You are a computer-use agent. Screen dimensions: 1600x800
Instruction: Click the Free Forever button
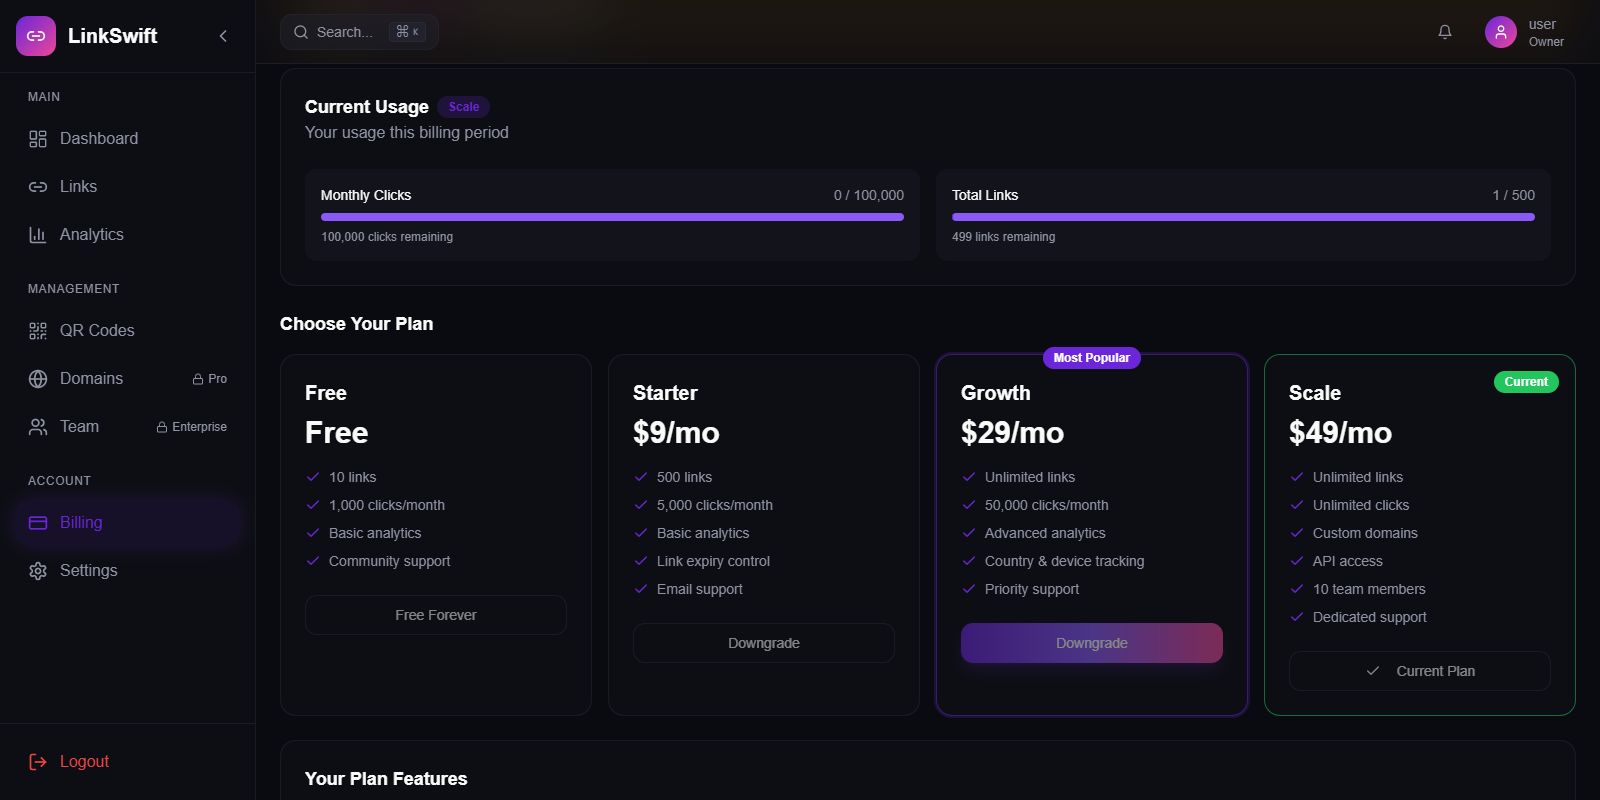point(435,615)
